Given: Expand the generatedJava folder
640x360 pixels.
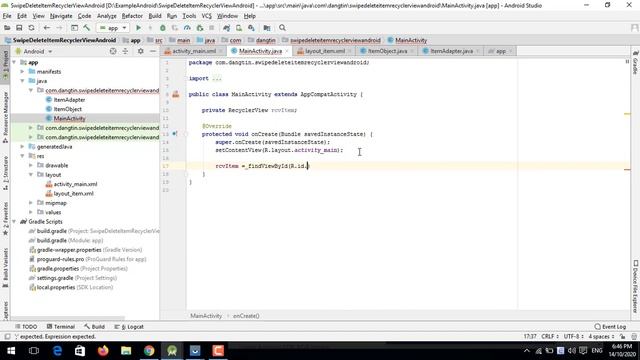Looking at the screenshot, I should tap(22, 147).
